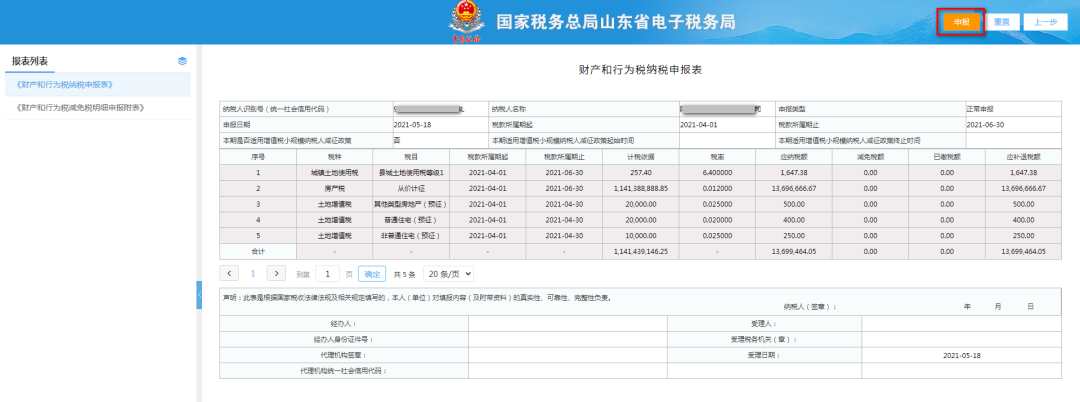Click the 应纳税额 column header
1080x402 pixels.
pos(793,156)
